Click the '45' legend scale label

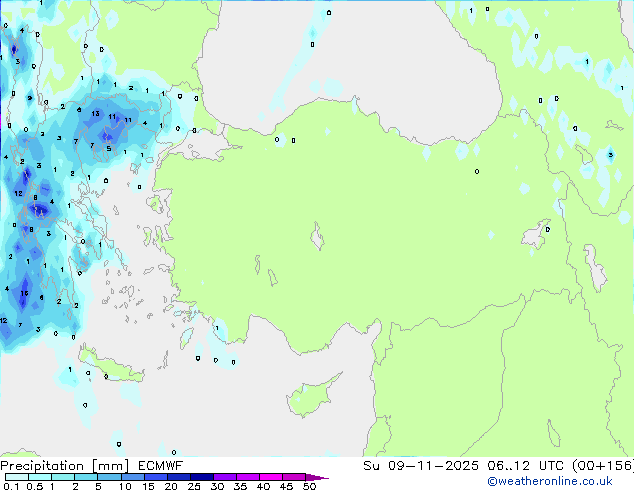286,486
